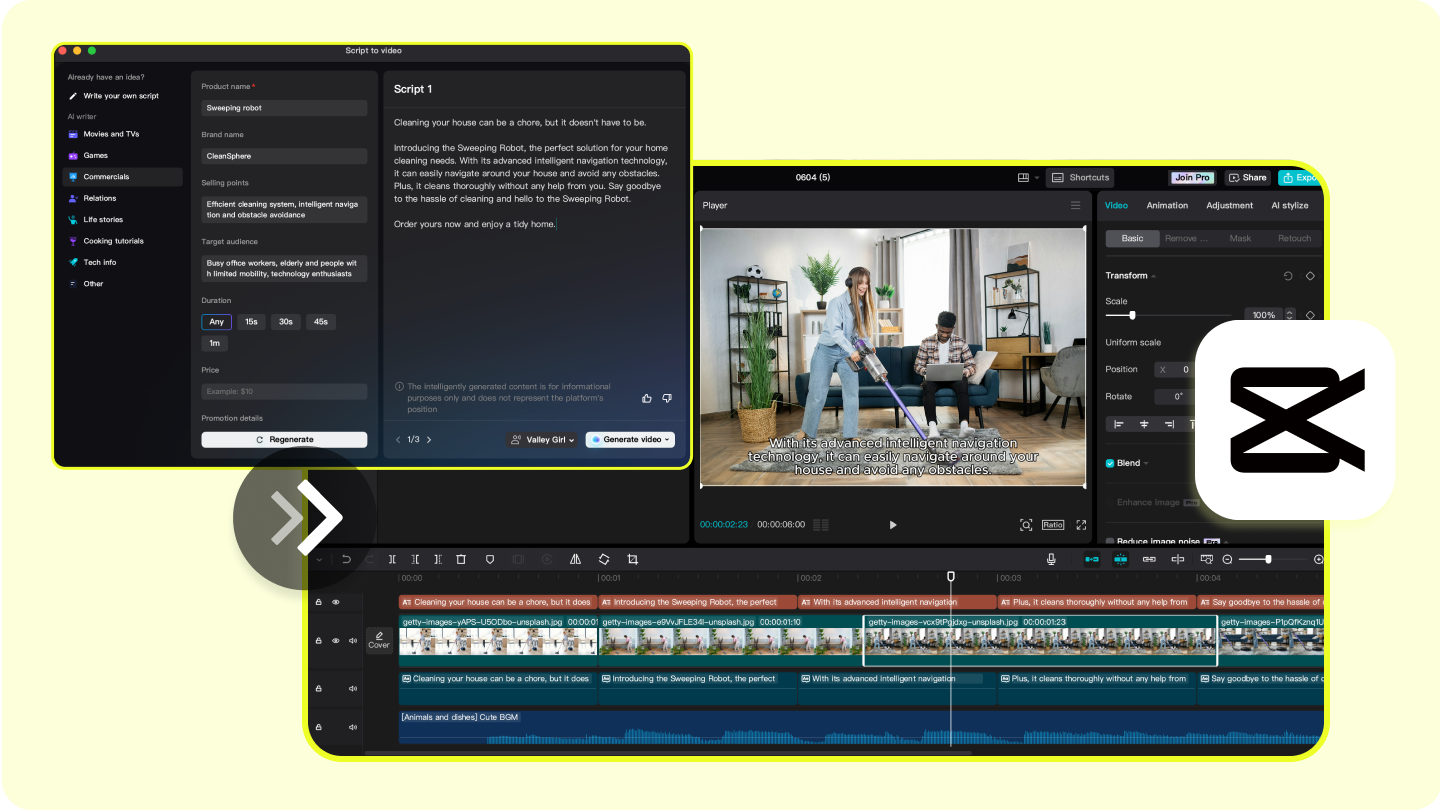Click the thumbs up icon for Script 1
This screenshot has width=1440, height=810.
pyautogui.click(x=647, y=398)
